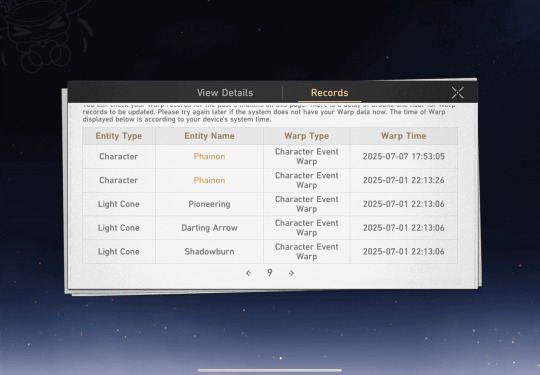Click page number 9 indicator

(x=270, y=273)
